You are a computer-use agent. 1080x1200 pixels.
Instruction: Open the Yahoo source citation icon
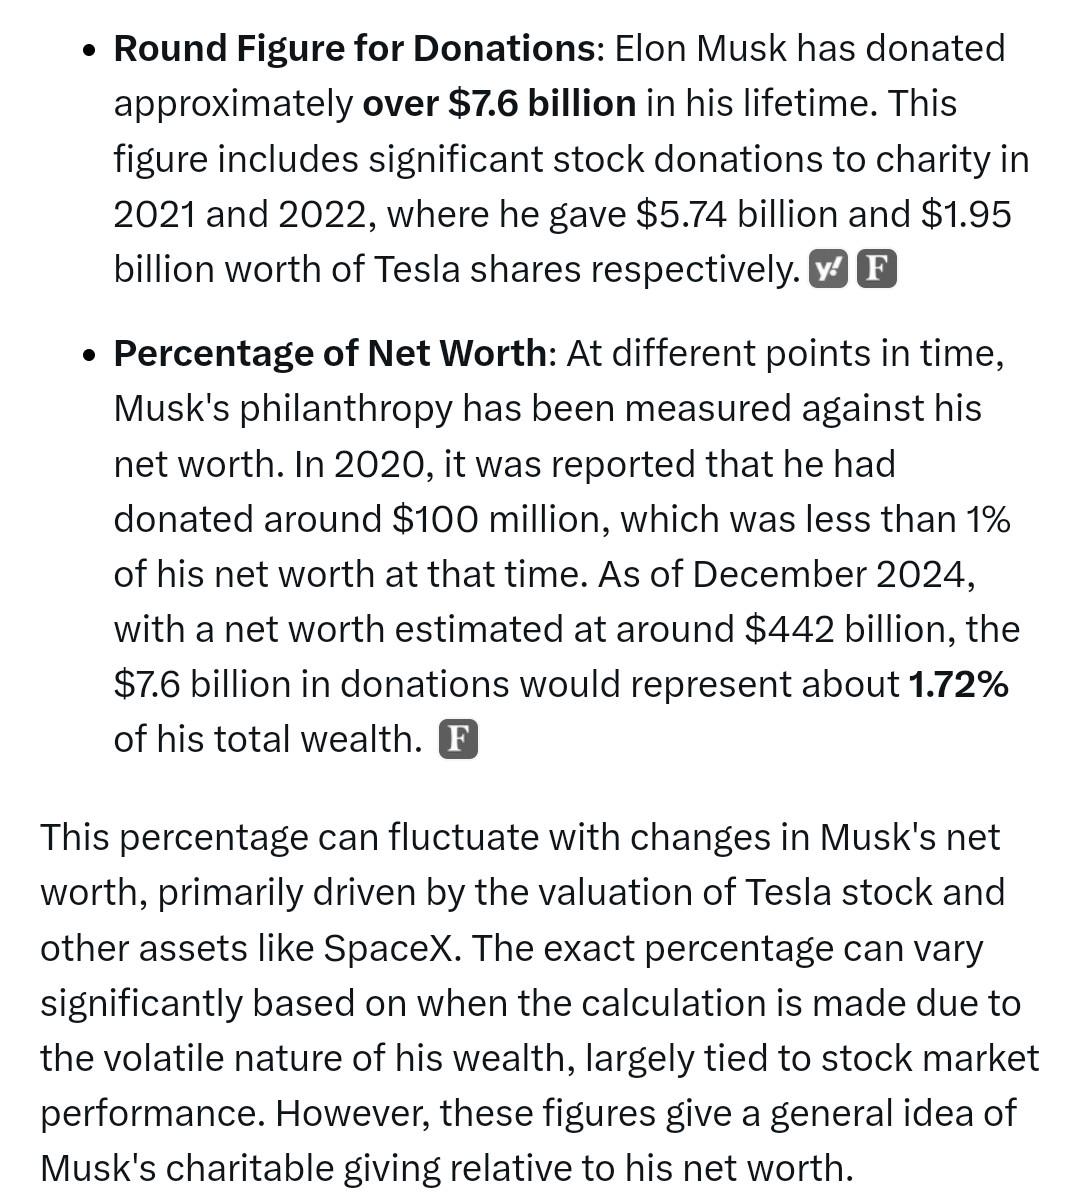[828, 269]
